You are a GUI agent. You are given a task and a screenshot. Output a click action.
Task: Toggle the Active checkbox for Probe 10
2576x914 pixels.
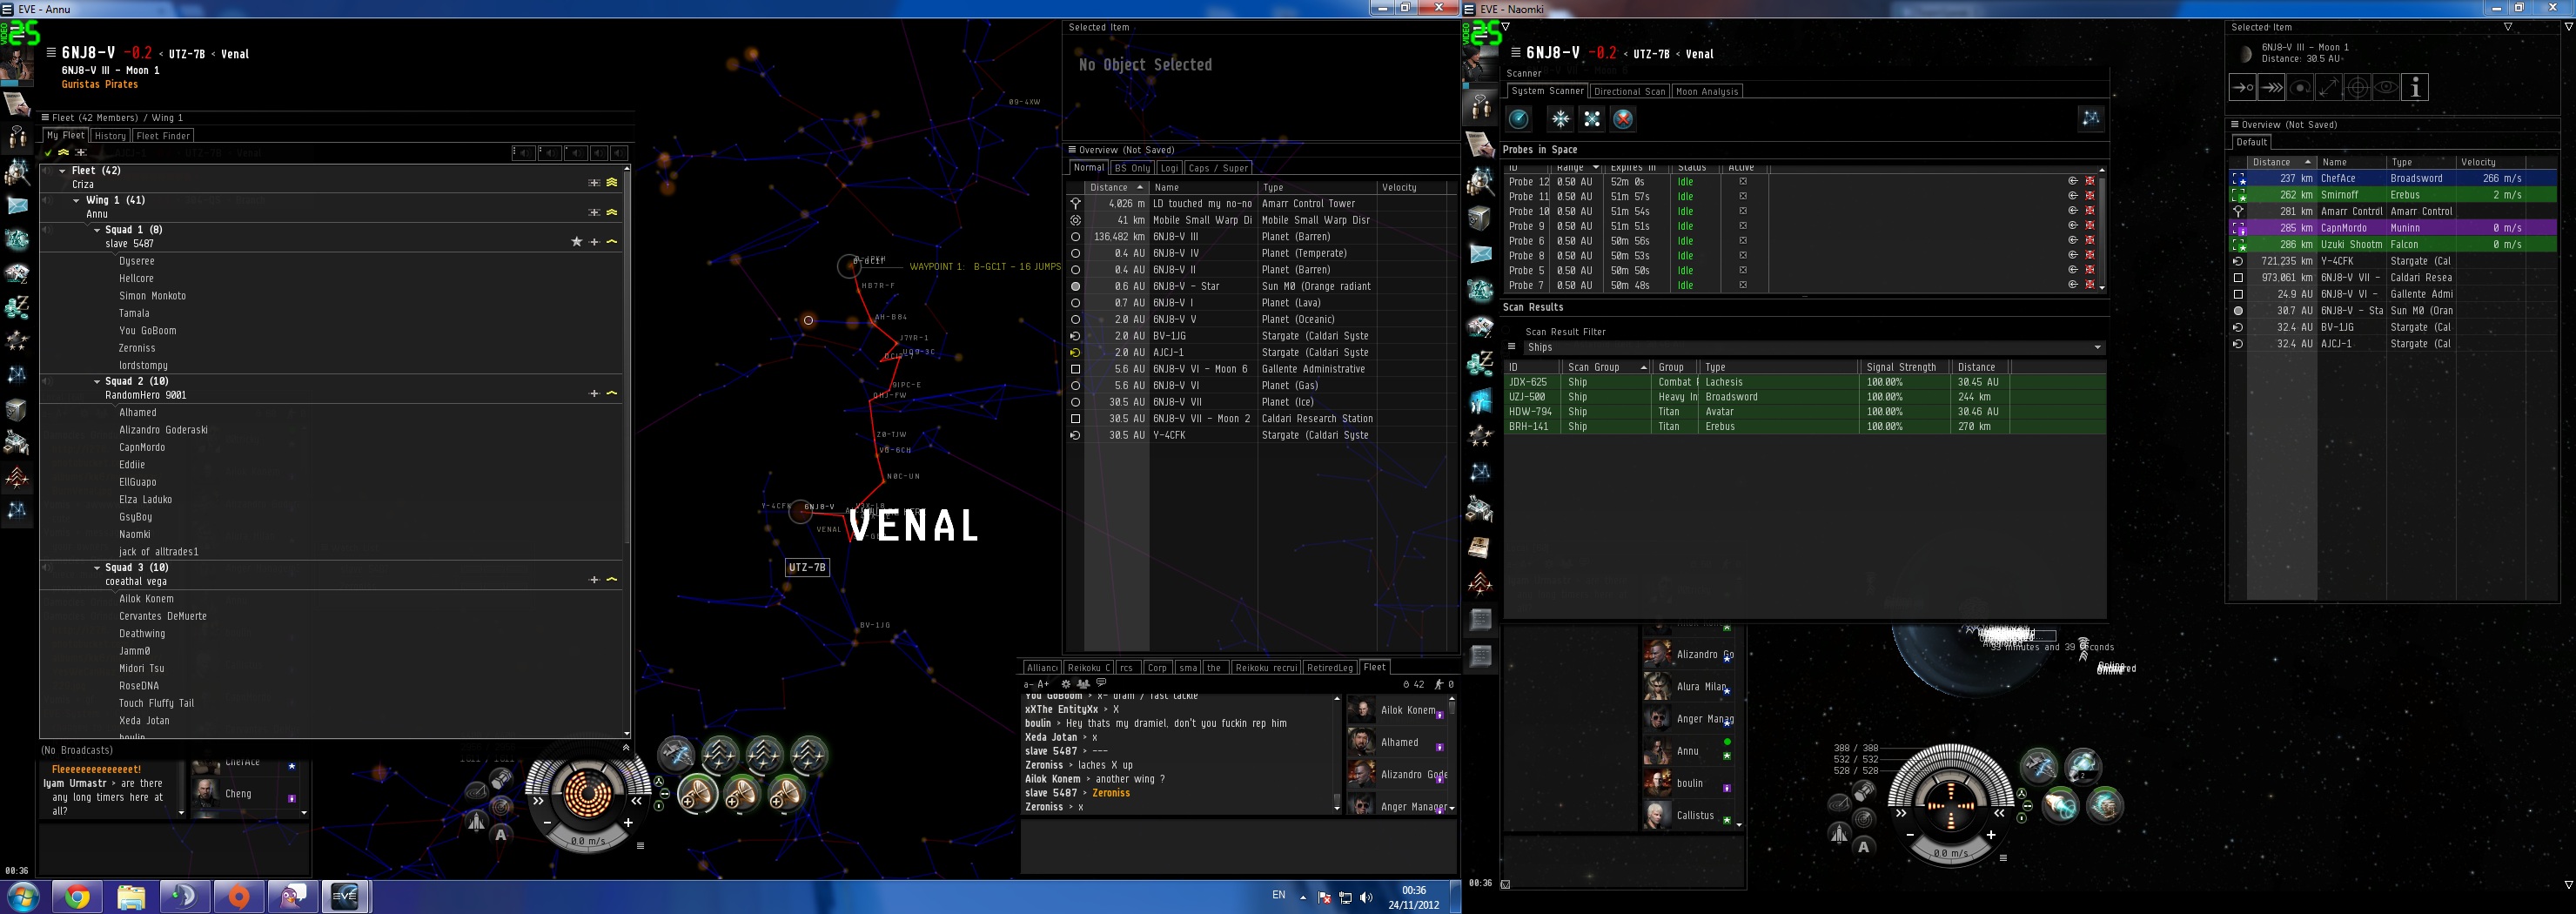pyautogui.click(x=1743, y=211)
